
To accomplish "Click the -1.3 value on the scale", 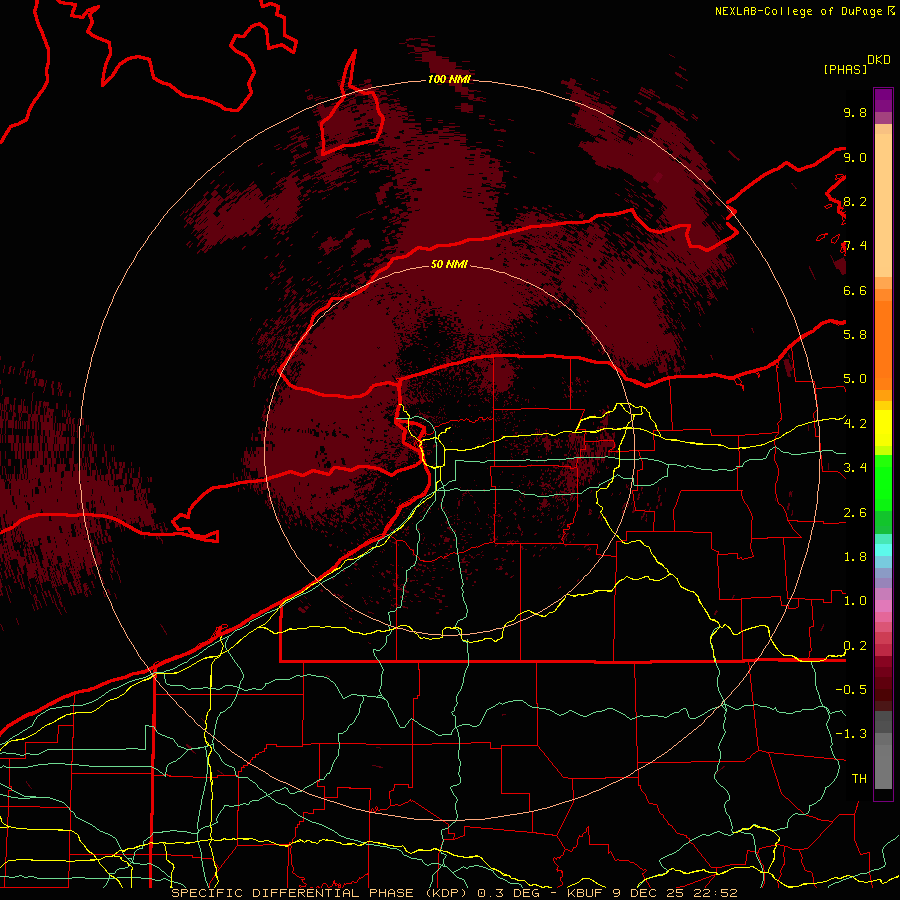I will [x=851, y=734].
